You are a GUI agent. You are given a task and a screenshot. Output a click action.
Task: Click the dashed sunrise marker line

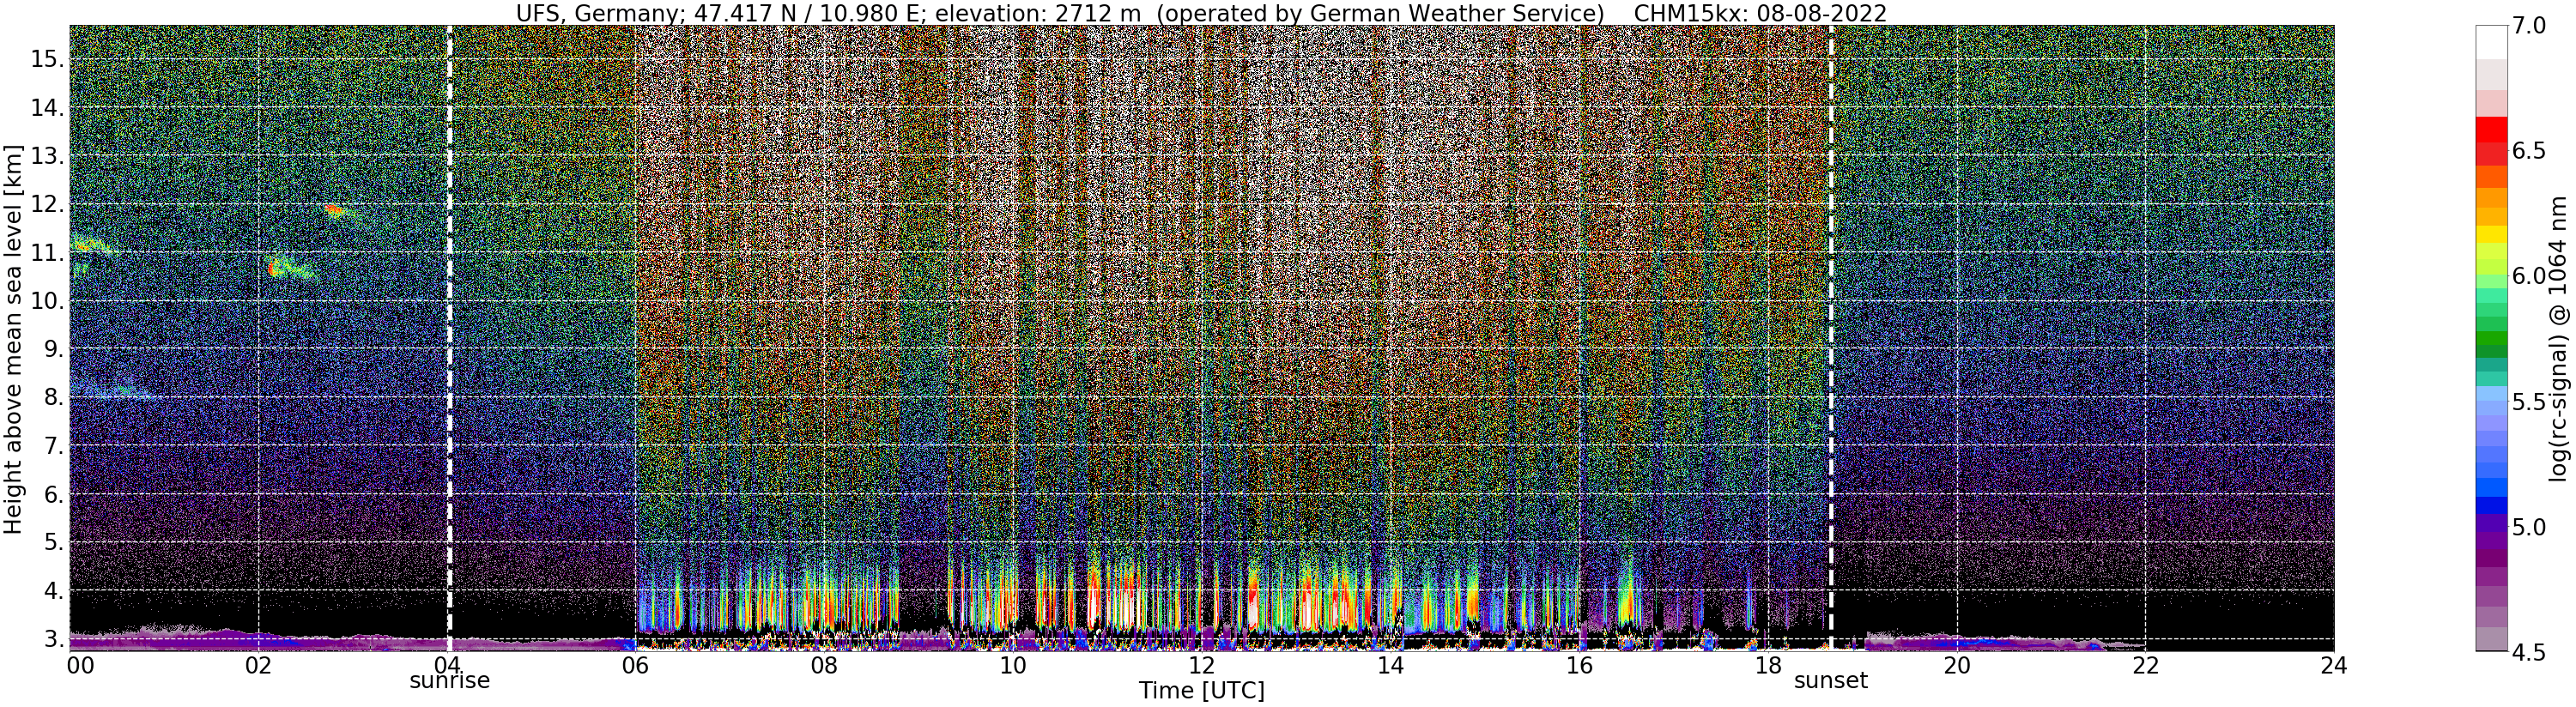449,338
